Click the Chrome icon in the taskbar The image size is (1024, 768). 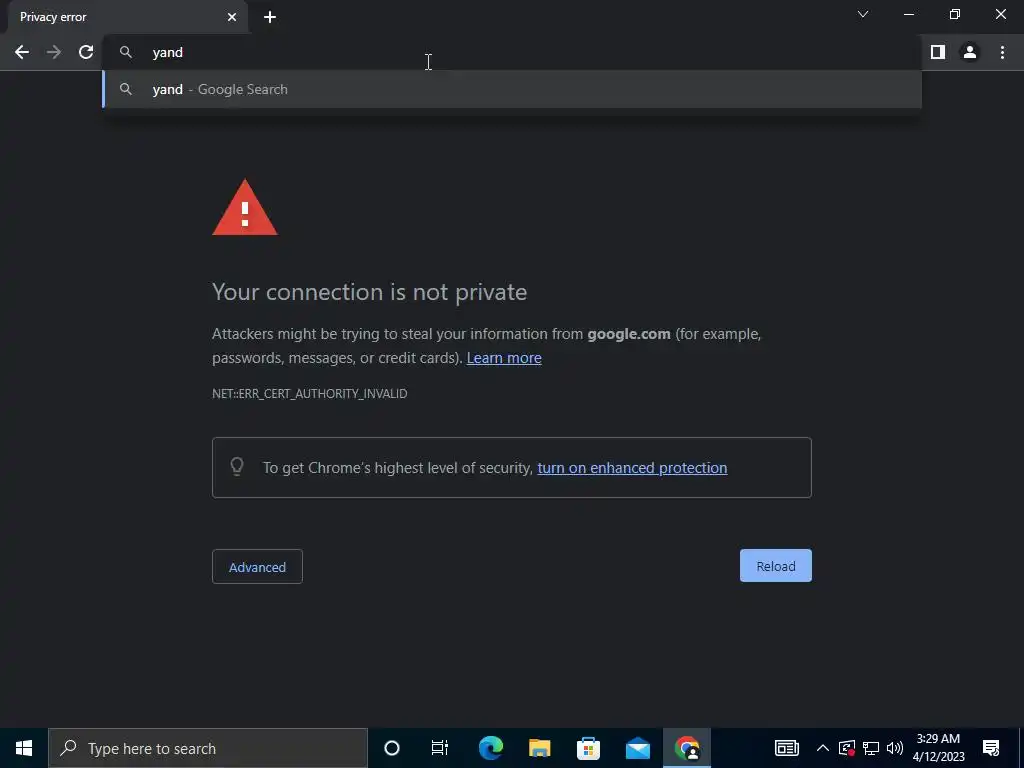coord(687,748)
